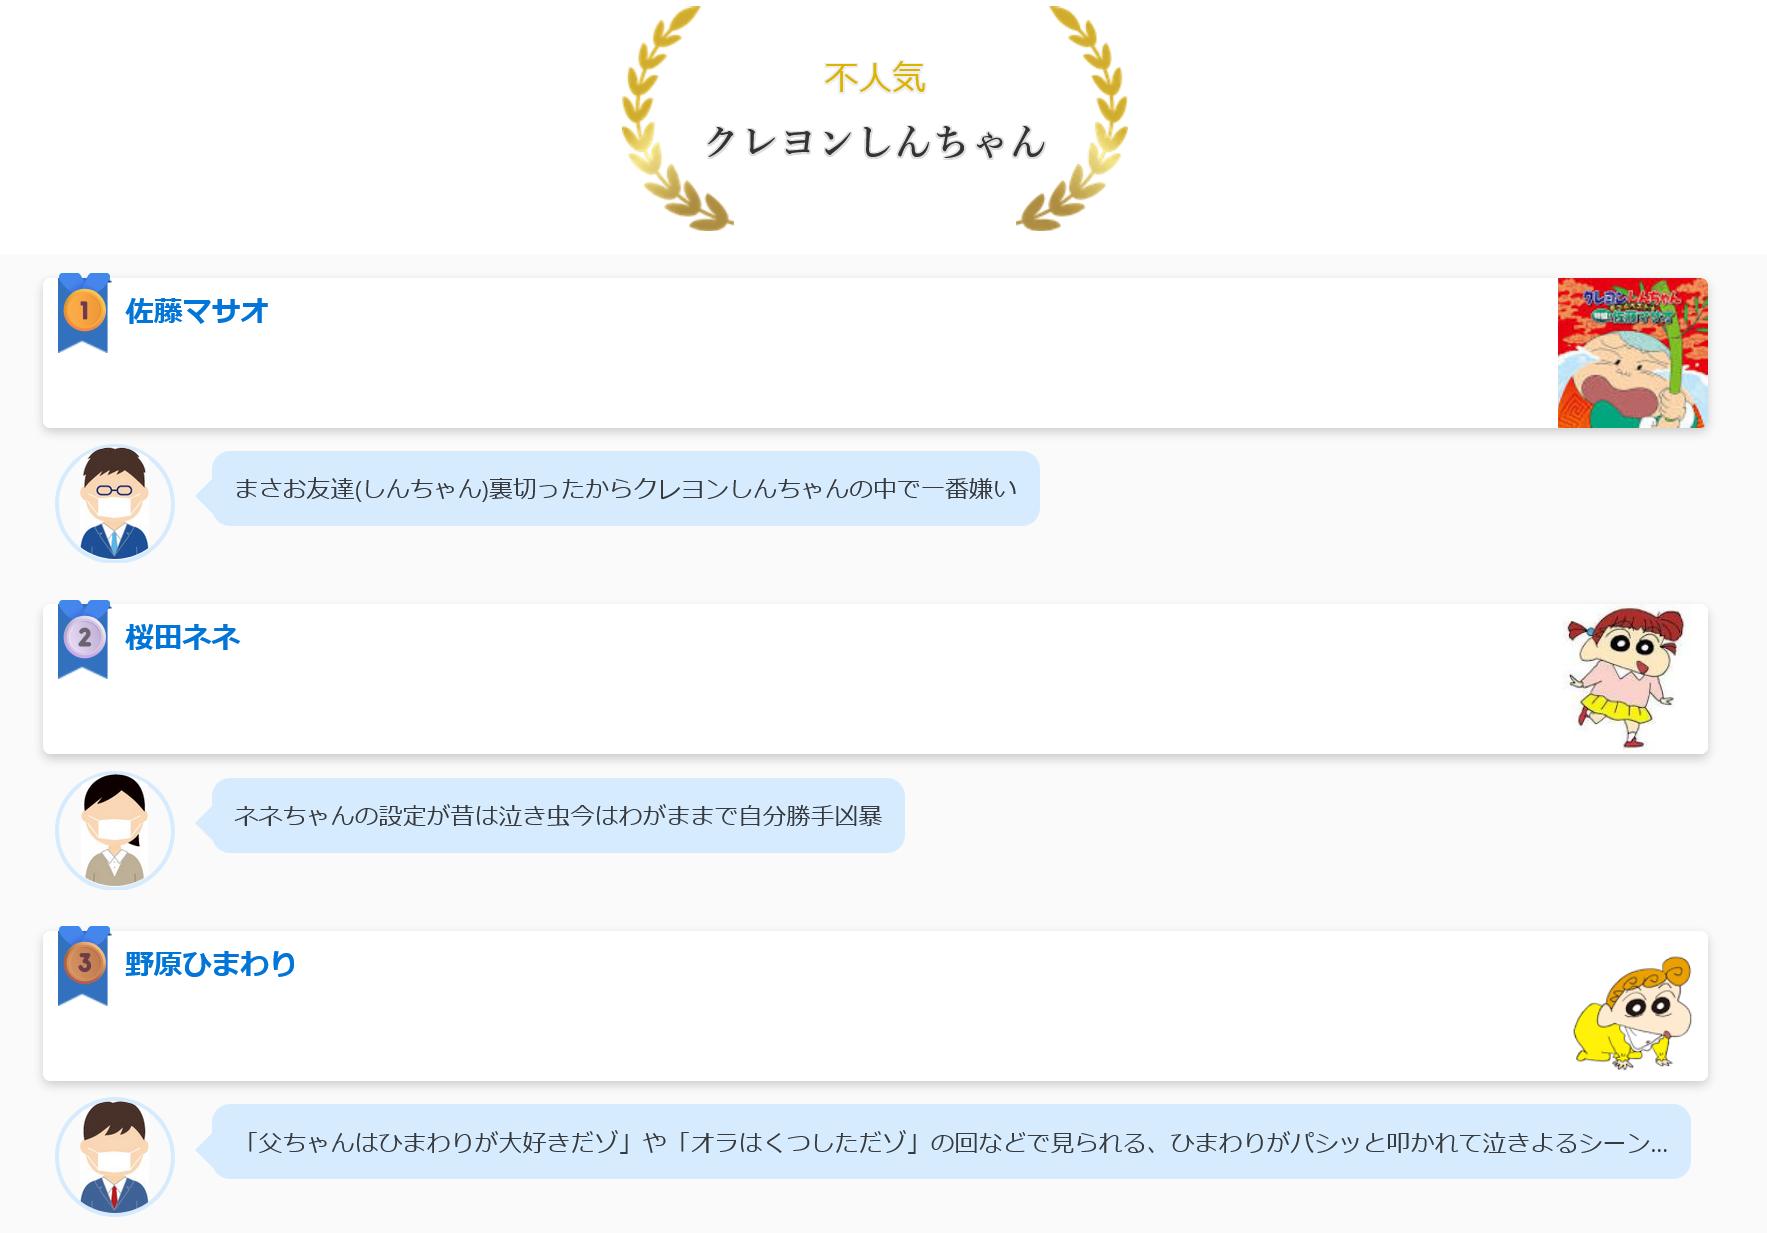Click the 不人気 heading label

click(875, 77)
